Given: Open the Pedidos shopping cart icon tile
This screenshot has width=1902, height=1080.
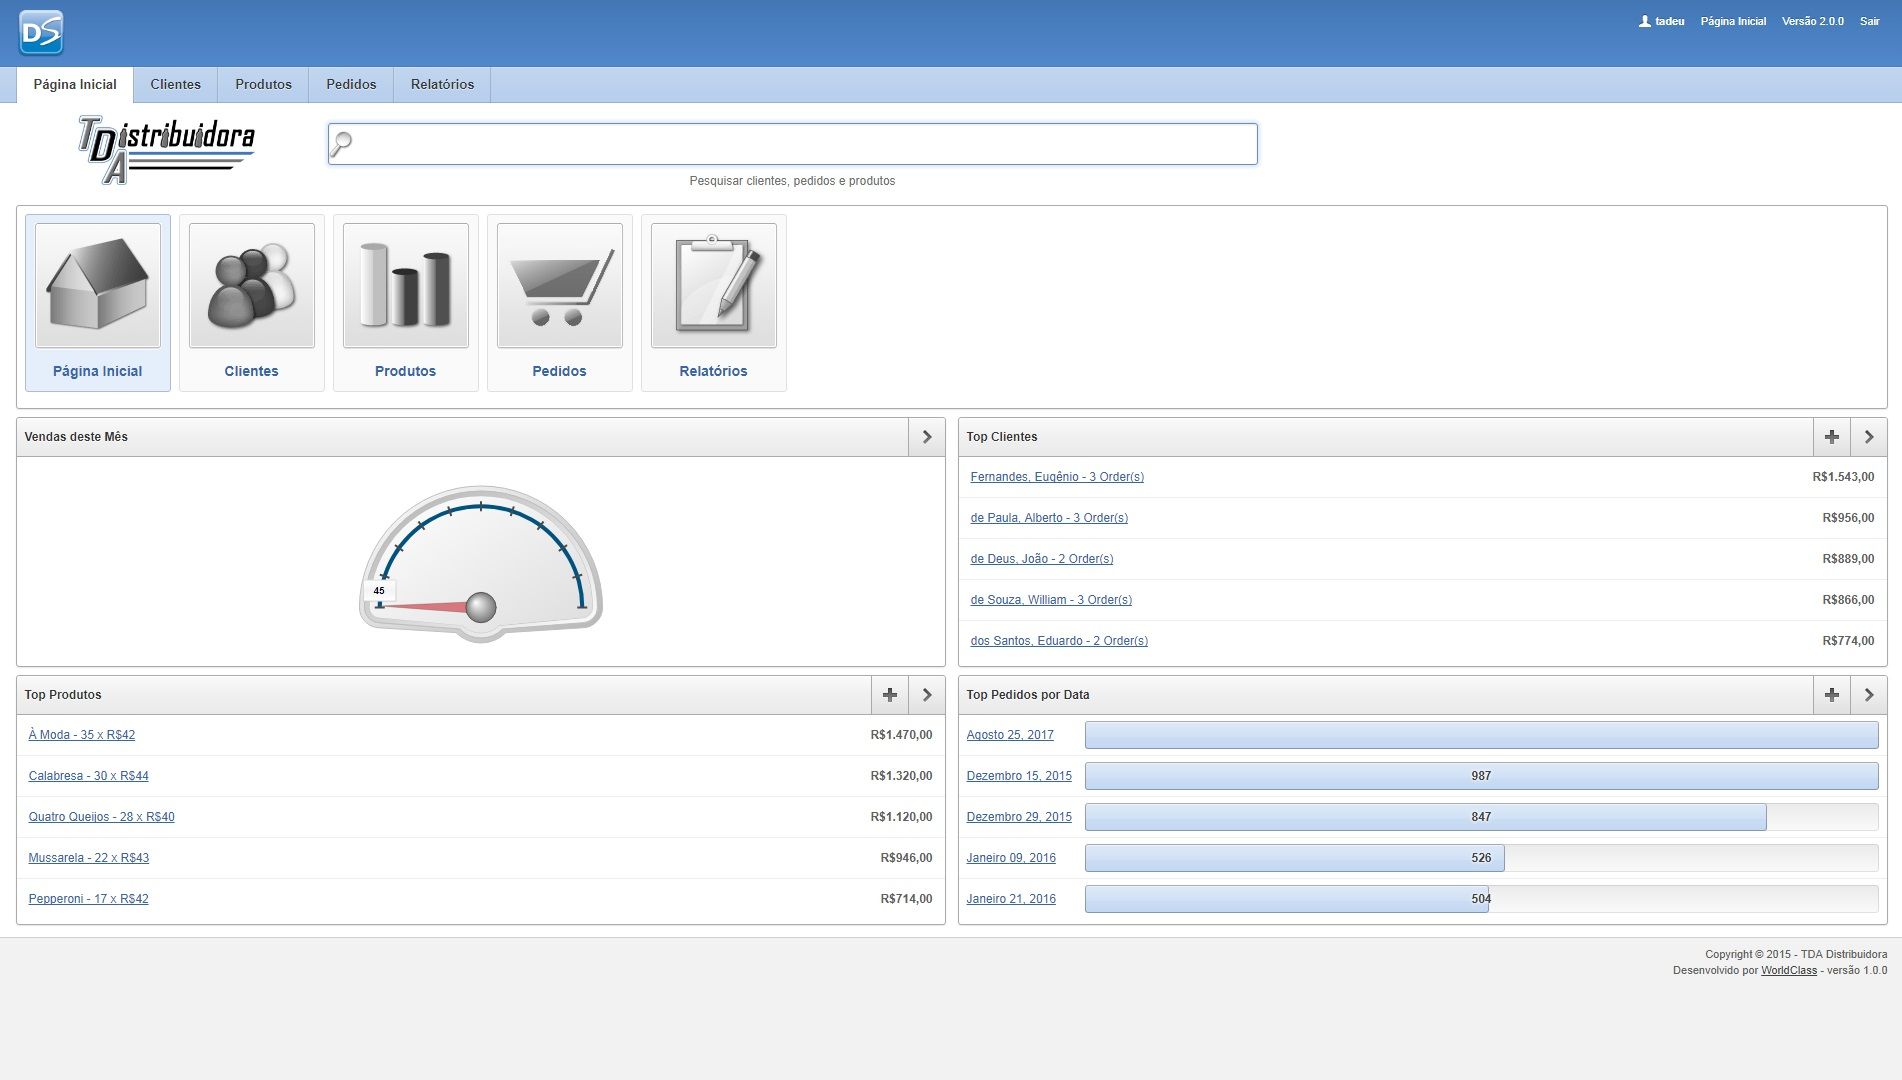Looking at the screenshot, I should pyautogui.click(x=559, y=286).
